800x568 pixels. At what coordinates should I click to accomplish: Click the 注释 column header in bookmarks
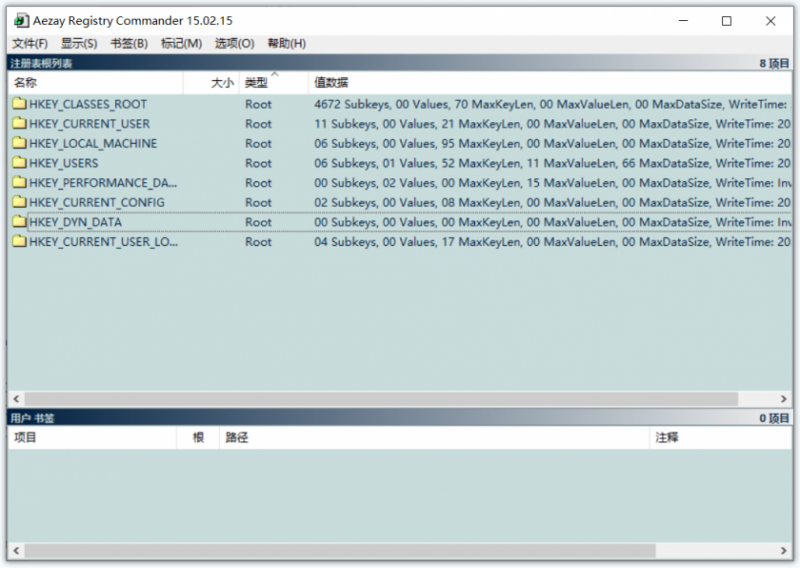pyautogui.click(x=720, y=437)
